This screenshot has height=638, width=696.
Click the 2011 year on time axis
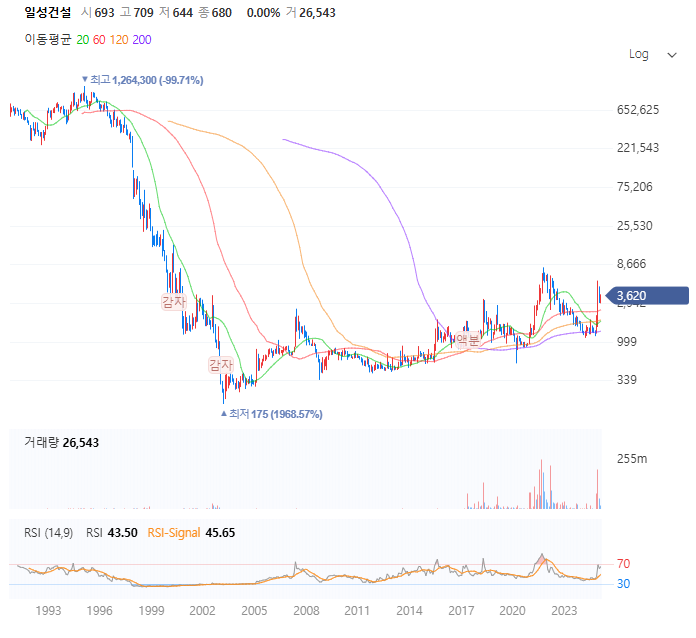coord(357,611)
